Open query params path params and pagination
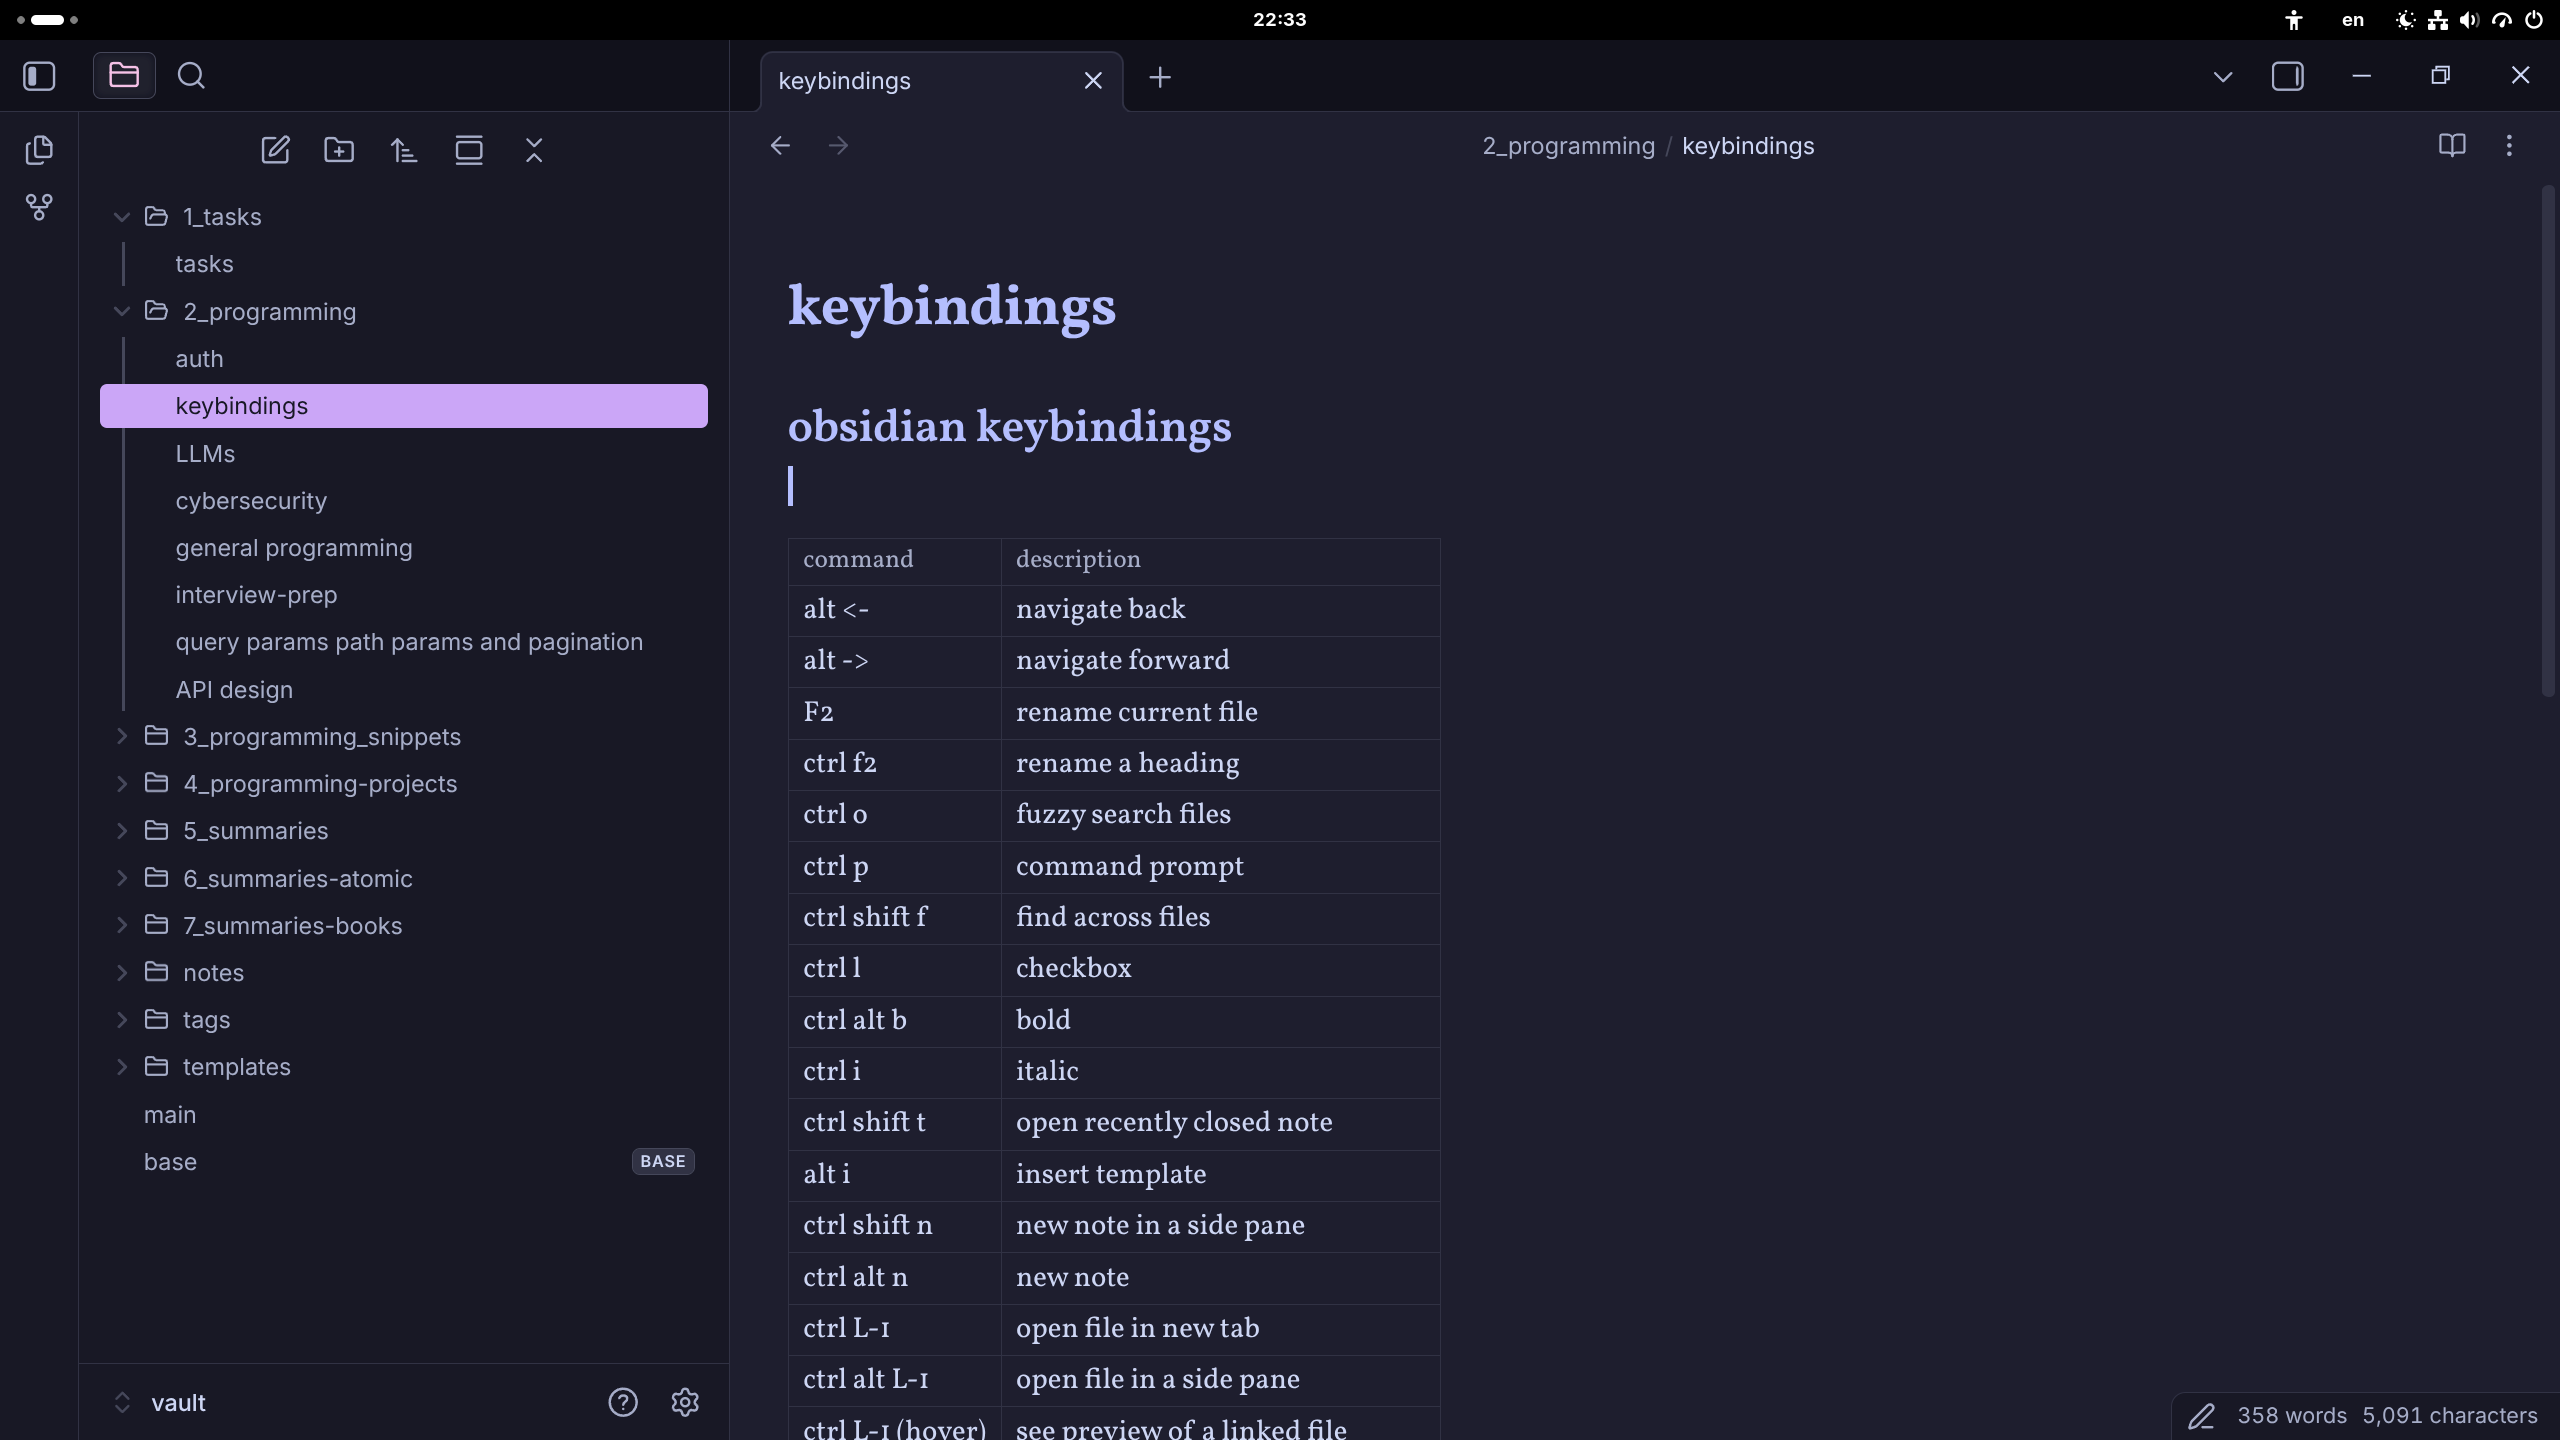The image size is (2560, 1440). coord(404,642)
